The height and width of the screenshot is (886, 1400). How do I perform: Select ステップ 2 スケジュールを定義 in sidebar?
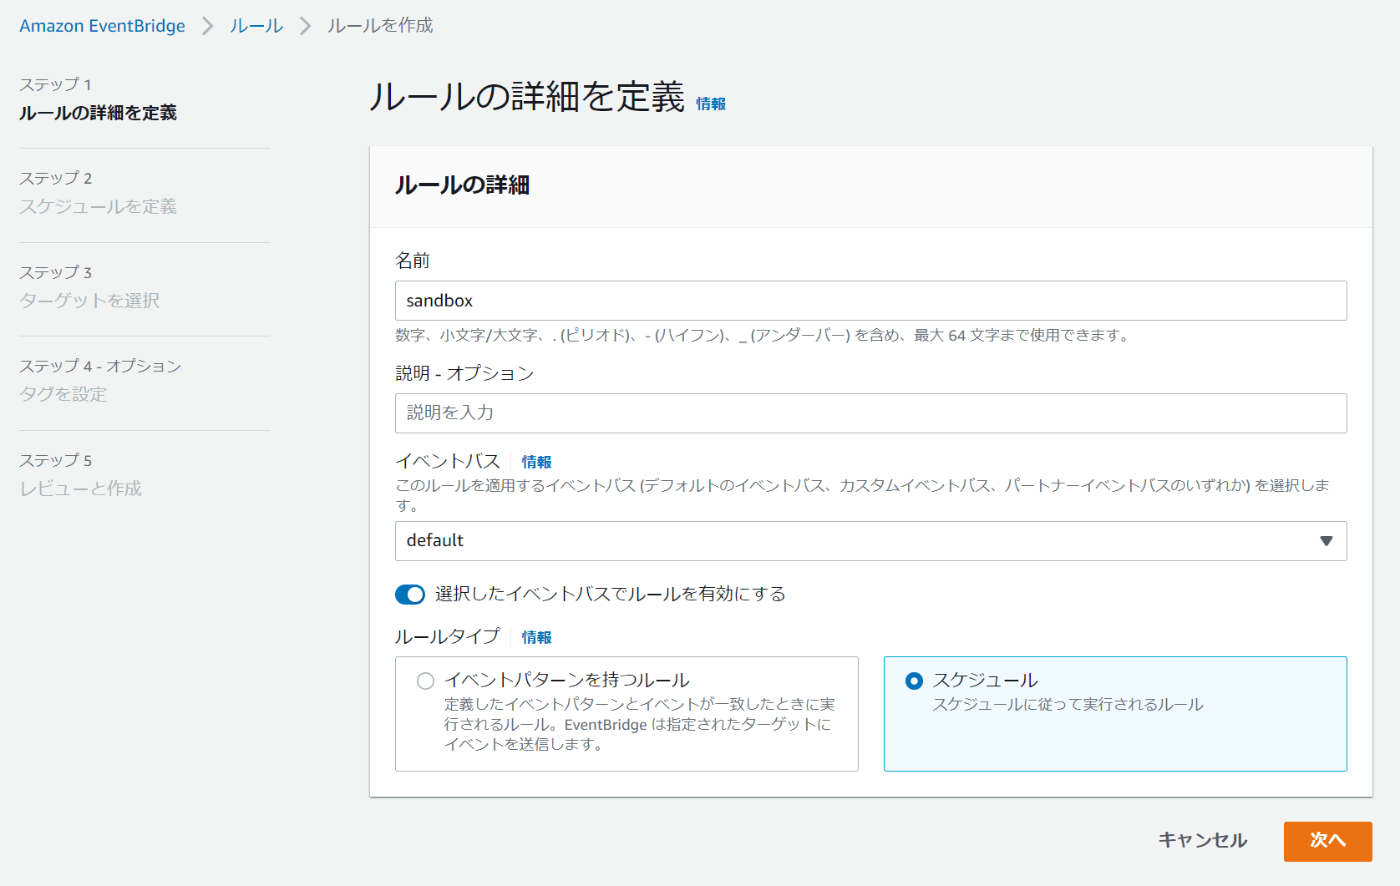coord(98,193)
